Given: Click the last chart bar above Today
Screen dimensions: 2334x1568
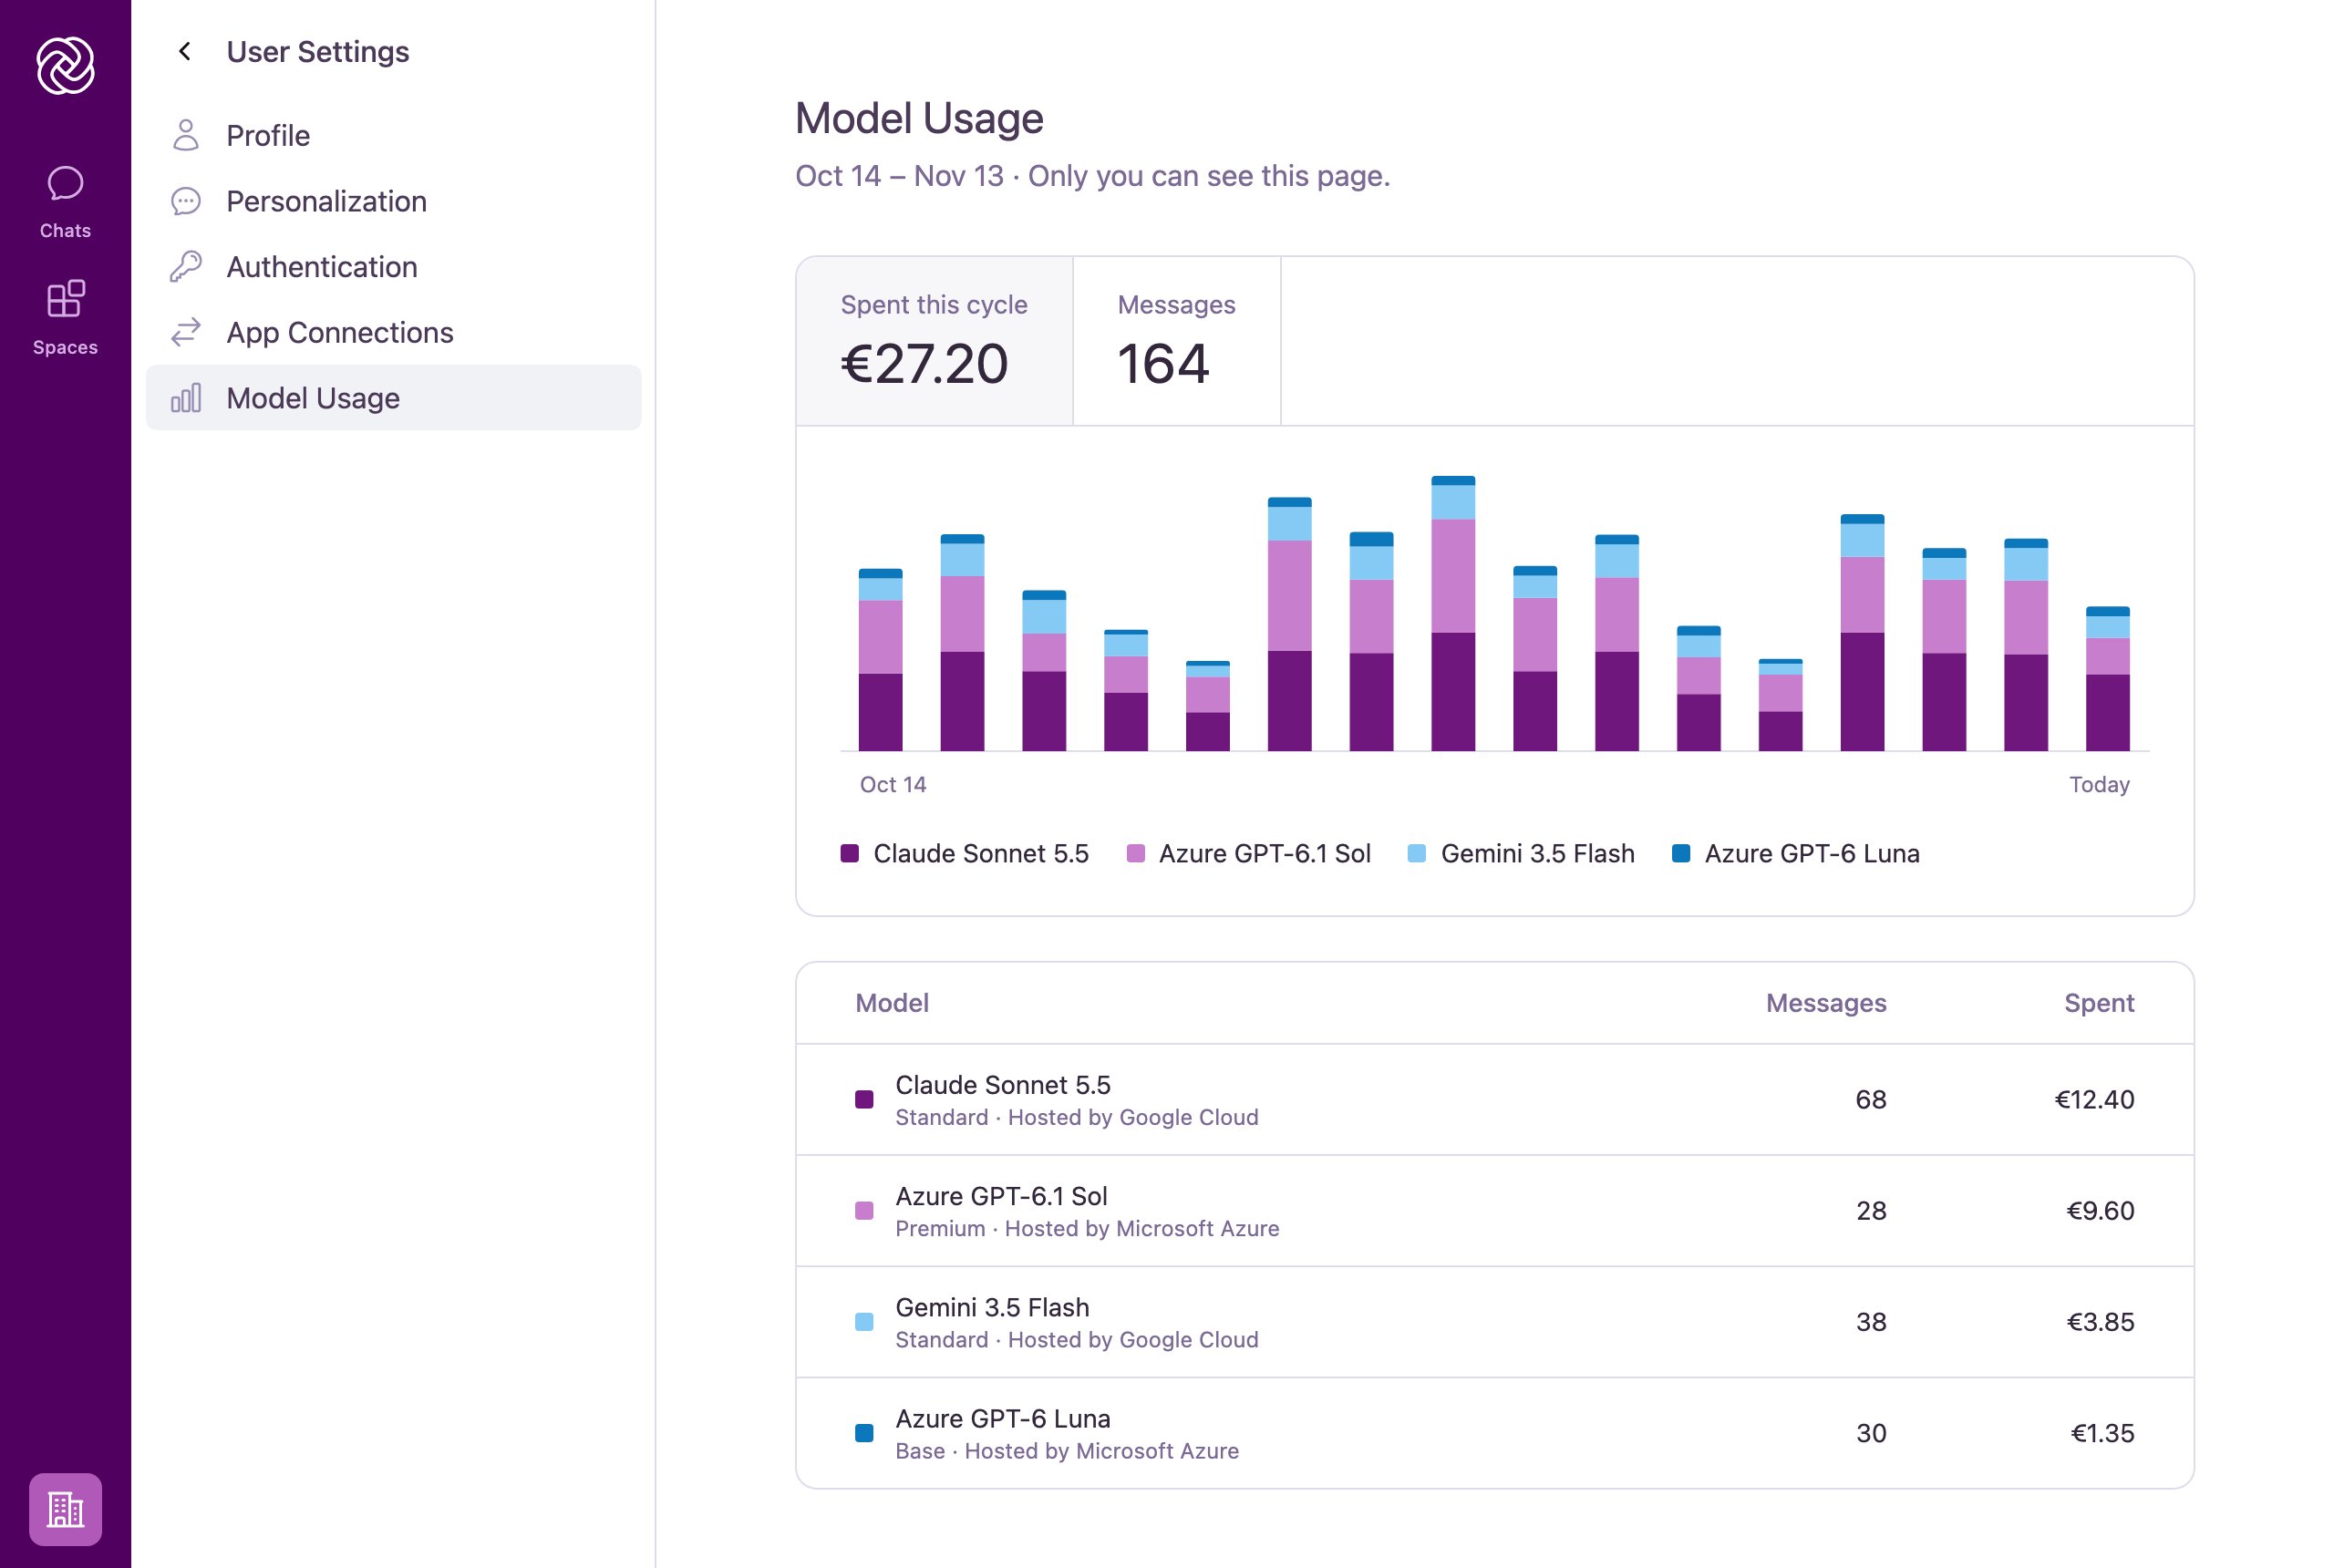Looking at the screenshot, I should [x=2107, y=679].
